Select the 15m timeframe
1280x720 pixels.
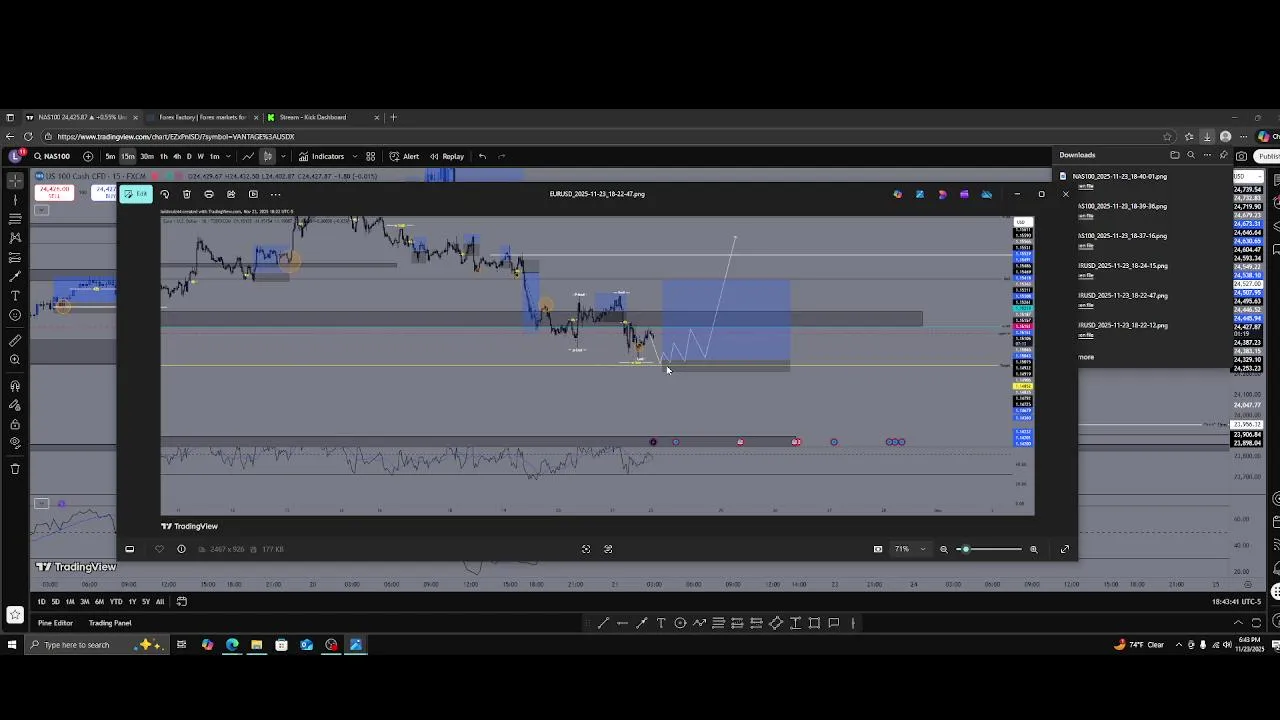[x=128, y=156]
